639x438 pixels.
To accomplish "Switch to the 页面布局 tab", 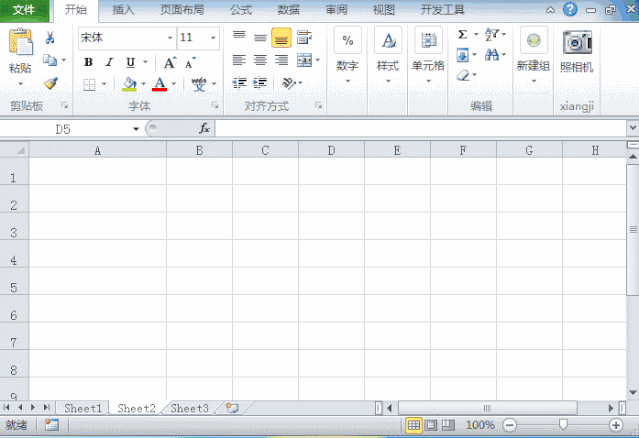I will 182,10.
